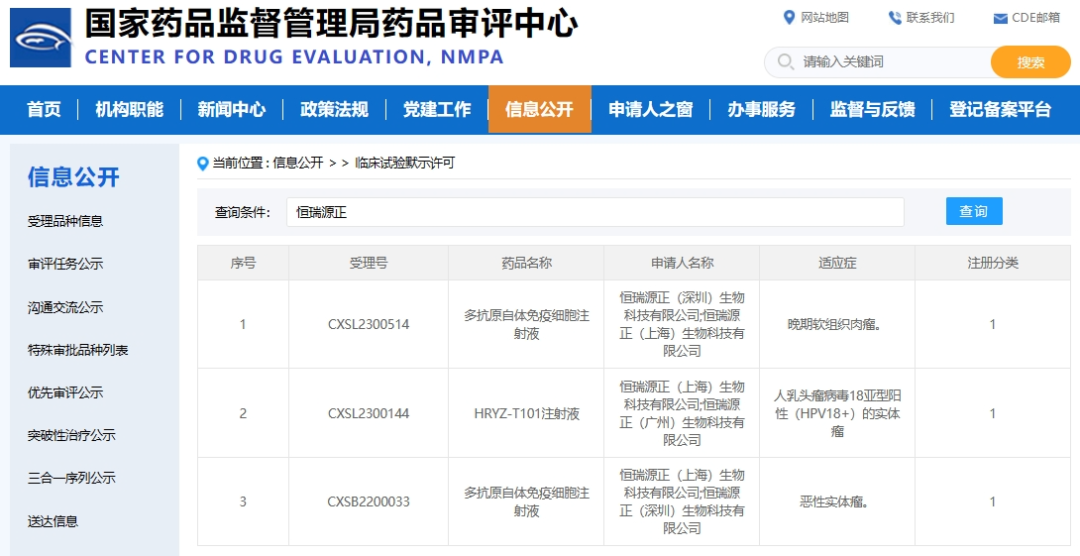
Task: Select the highlighted 信息公开 navigation tab
Action: coord(539,109)
